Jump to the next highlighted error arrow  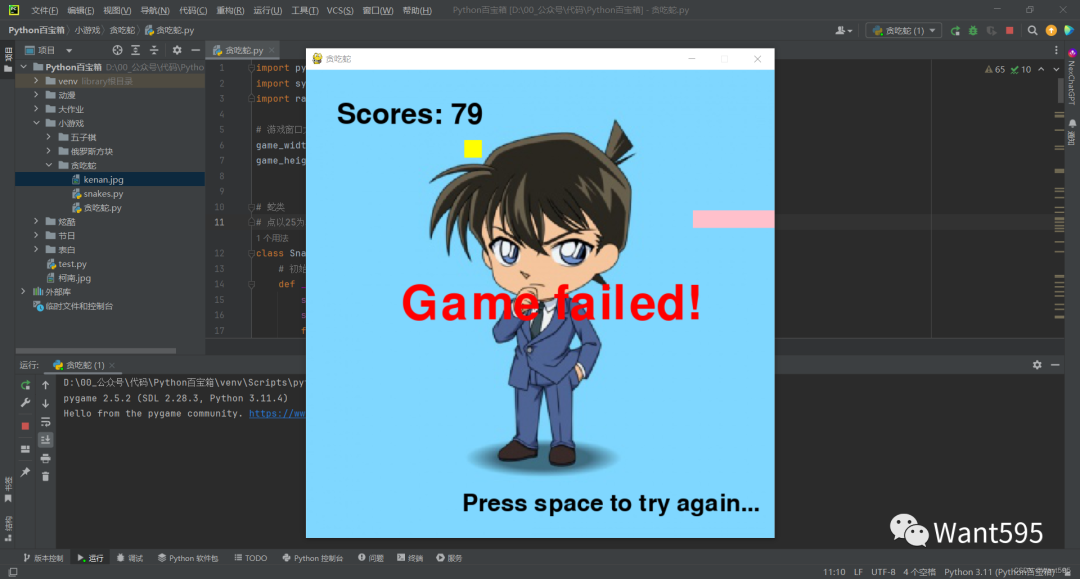click(1056, 70)
